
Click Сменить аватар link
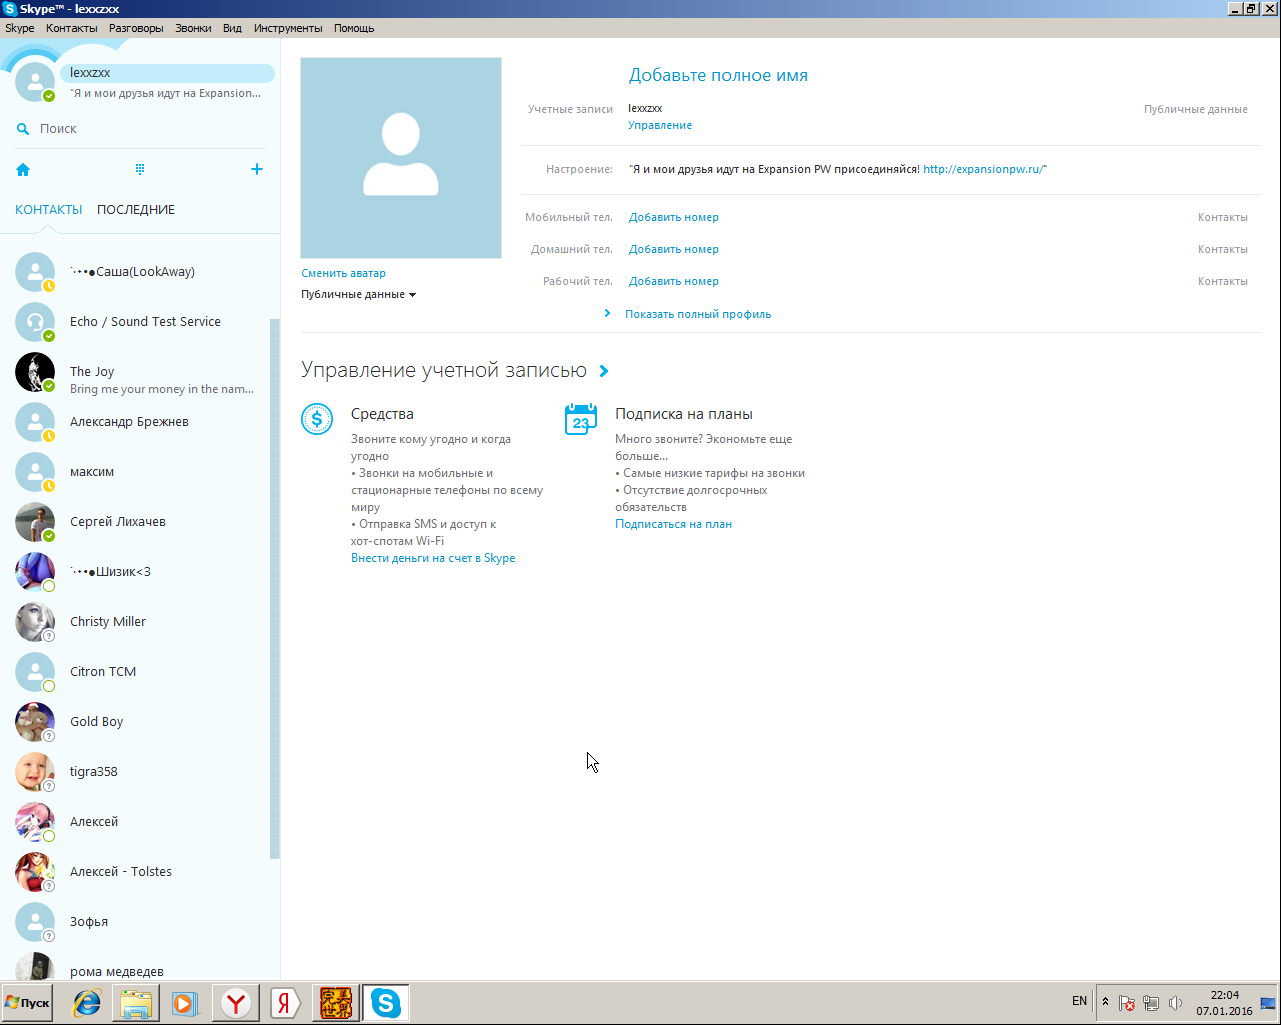(343, 274)
